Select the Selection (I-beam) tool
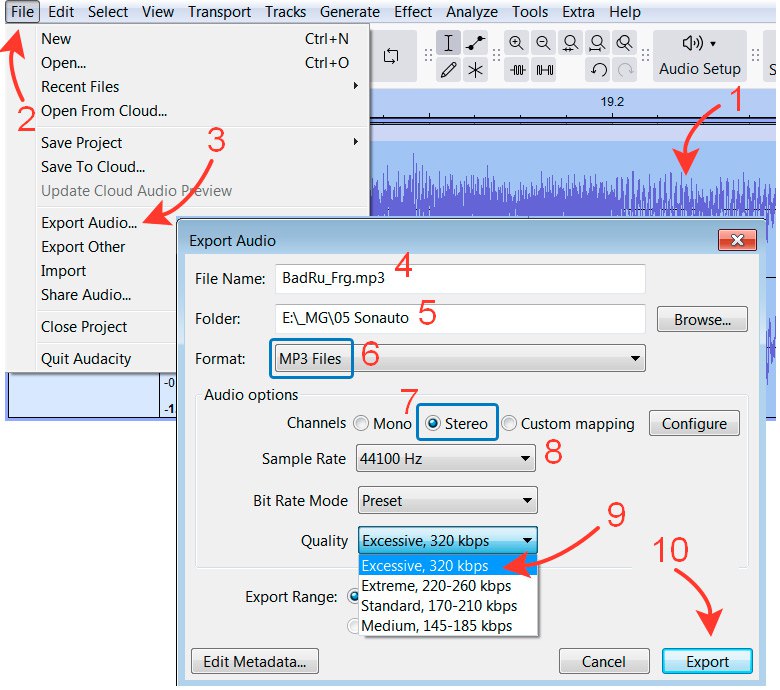The width and height of the screenshot is (780, 690). [448, 43]
